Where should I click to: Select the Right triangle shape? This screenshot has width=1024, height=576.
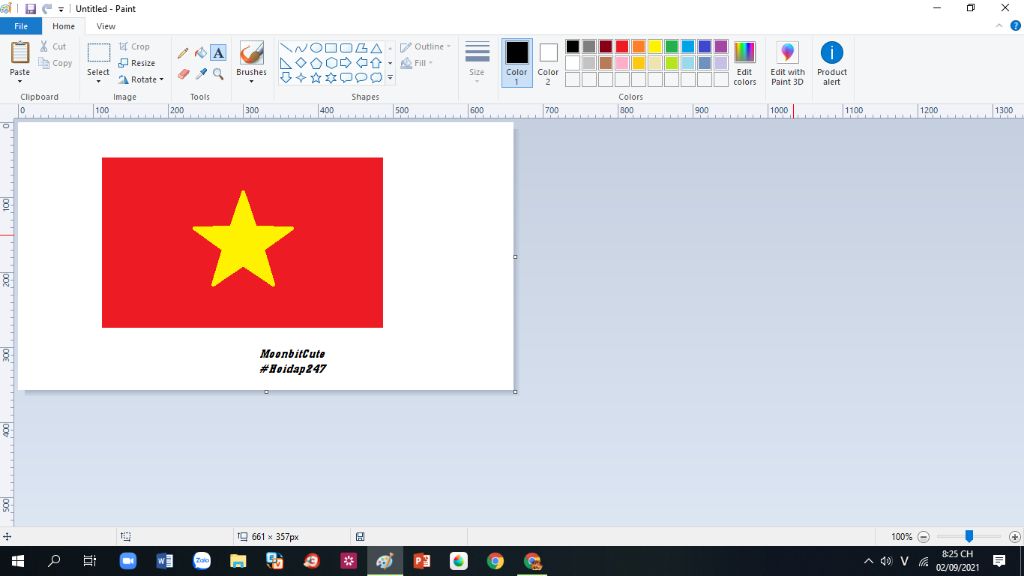pos(285,63)
